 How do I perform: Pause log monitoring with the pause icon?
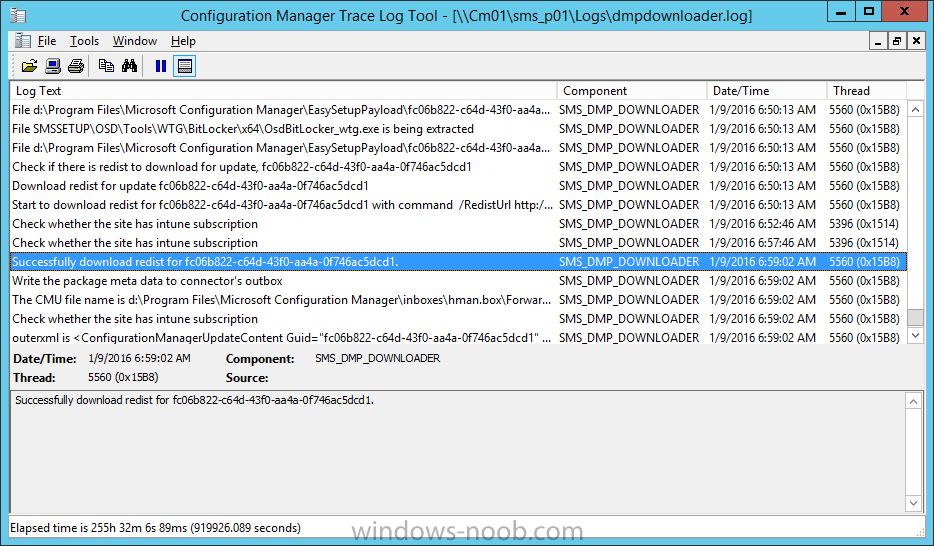(x=161, y=66)
